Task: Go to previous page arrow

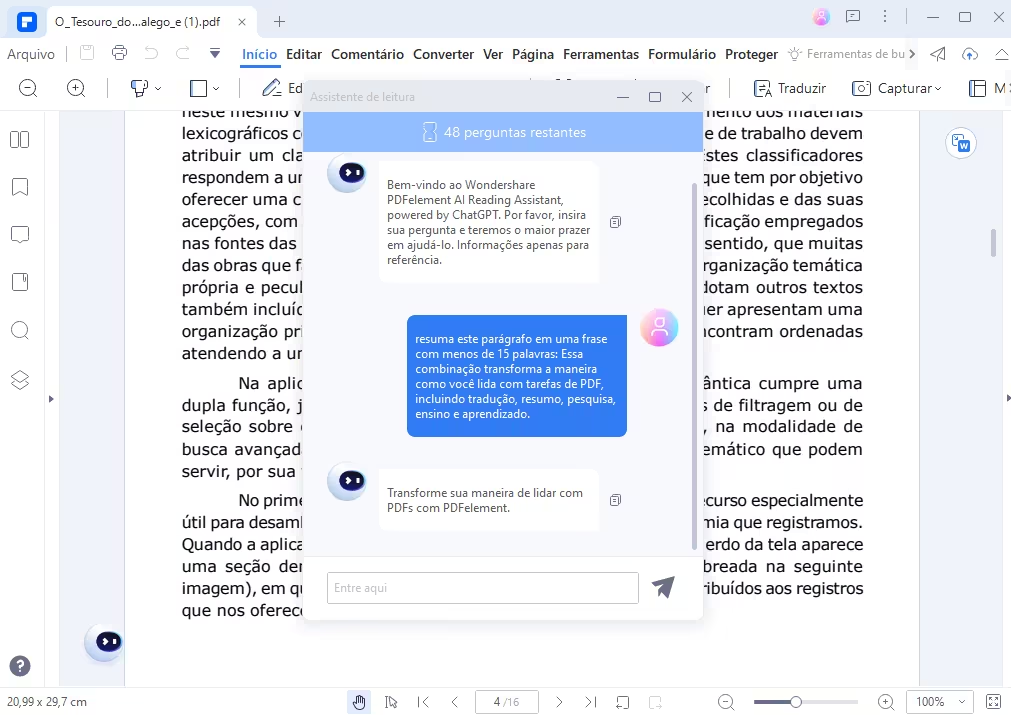Action: pyautogui.click(x=455, y=701)
